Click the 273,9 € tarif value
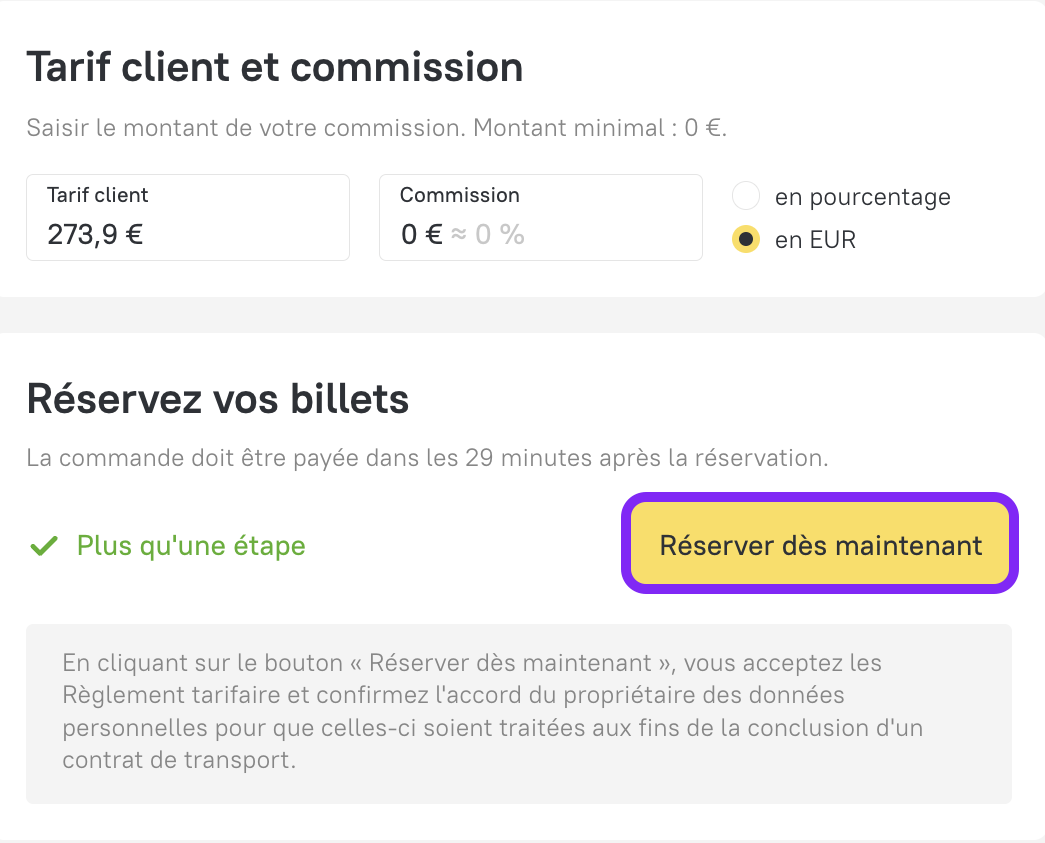The image size is (1045, 843). click(x=95, y=234)
